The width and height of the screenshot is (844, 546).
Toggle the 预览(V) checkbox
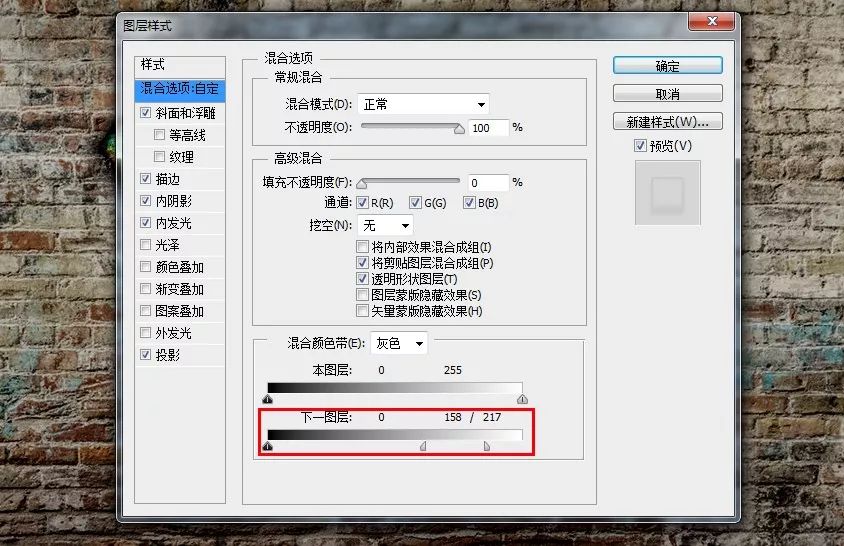point(640,145)
